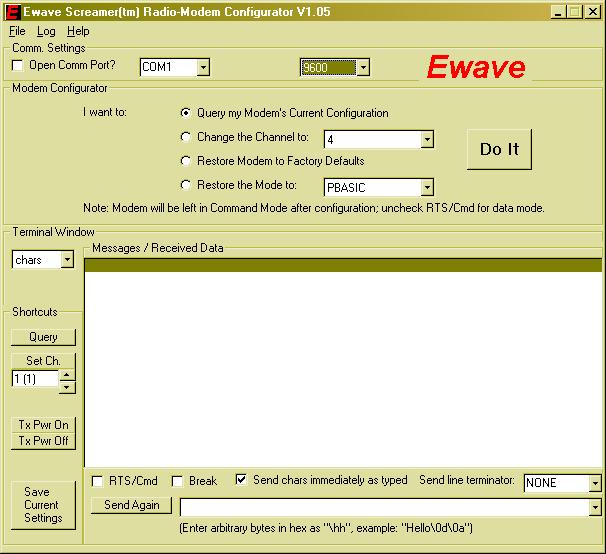This screenshot has width=606, height=554.
Task: Open the send text history dropdown arrow
Action: 595,507
